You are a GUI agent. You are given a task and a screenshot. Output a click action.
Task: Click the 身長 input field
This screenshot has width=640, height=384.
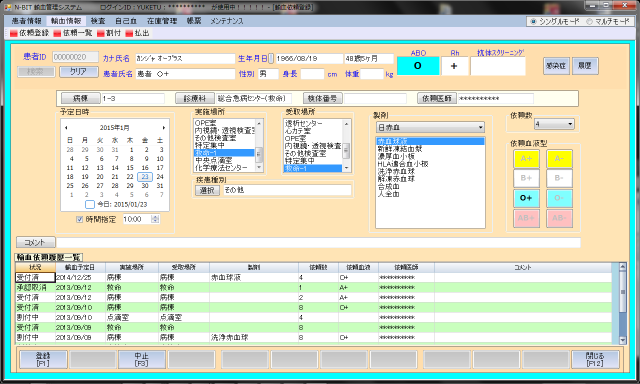coord(312,74)
